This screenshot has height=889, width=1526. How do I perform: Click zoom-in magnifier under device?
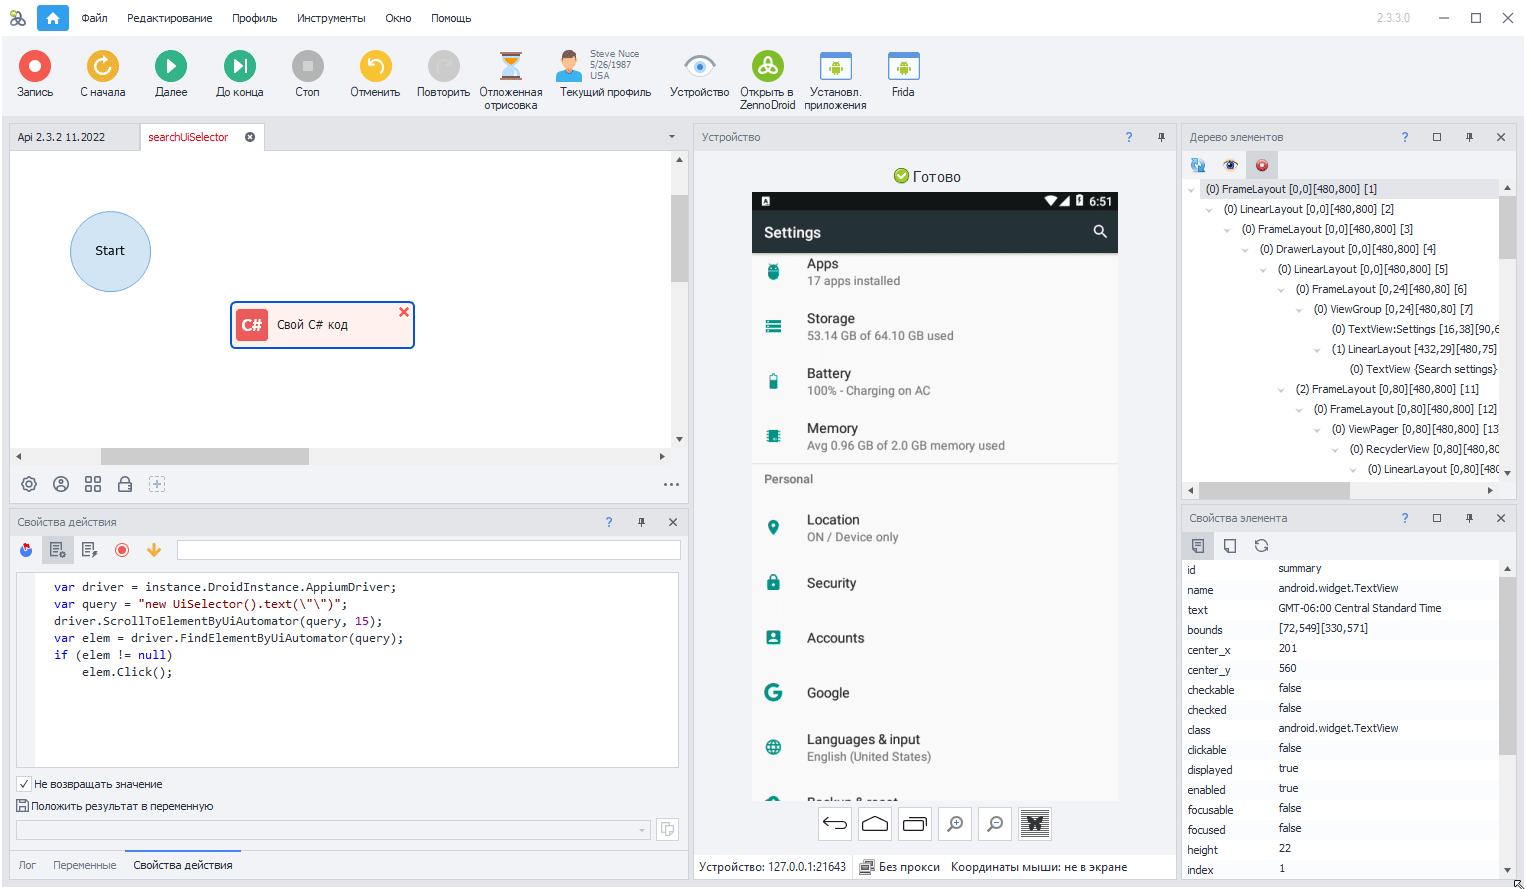tap(955, 824)
